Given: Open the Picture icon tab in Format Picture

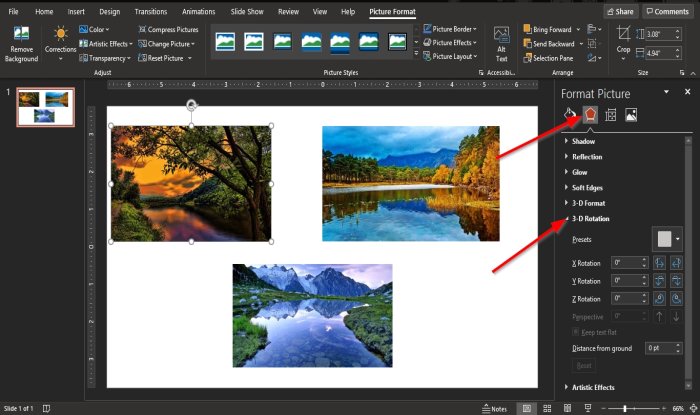Looking at the screenshot, I should coord(631,114).
